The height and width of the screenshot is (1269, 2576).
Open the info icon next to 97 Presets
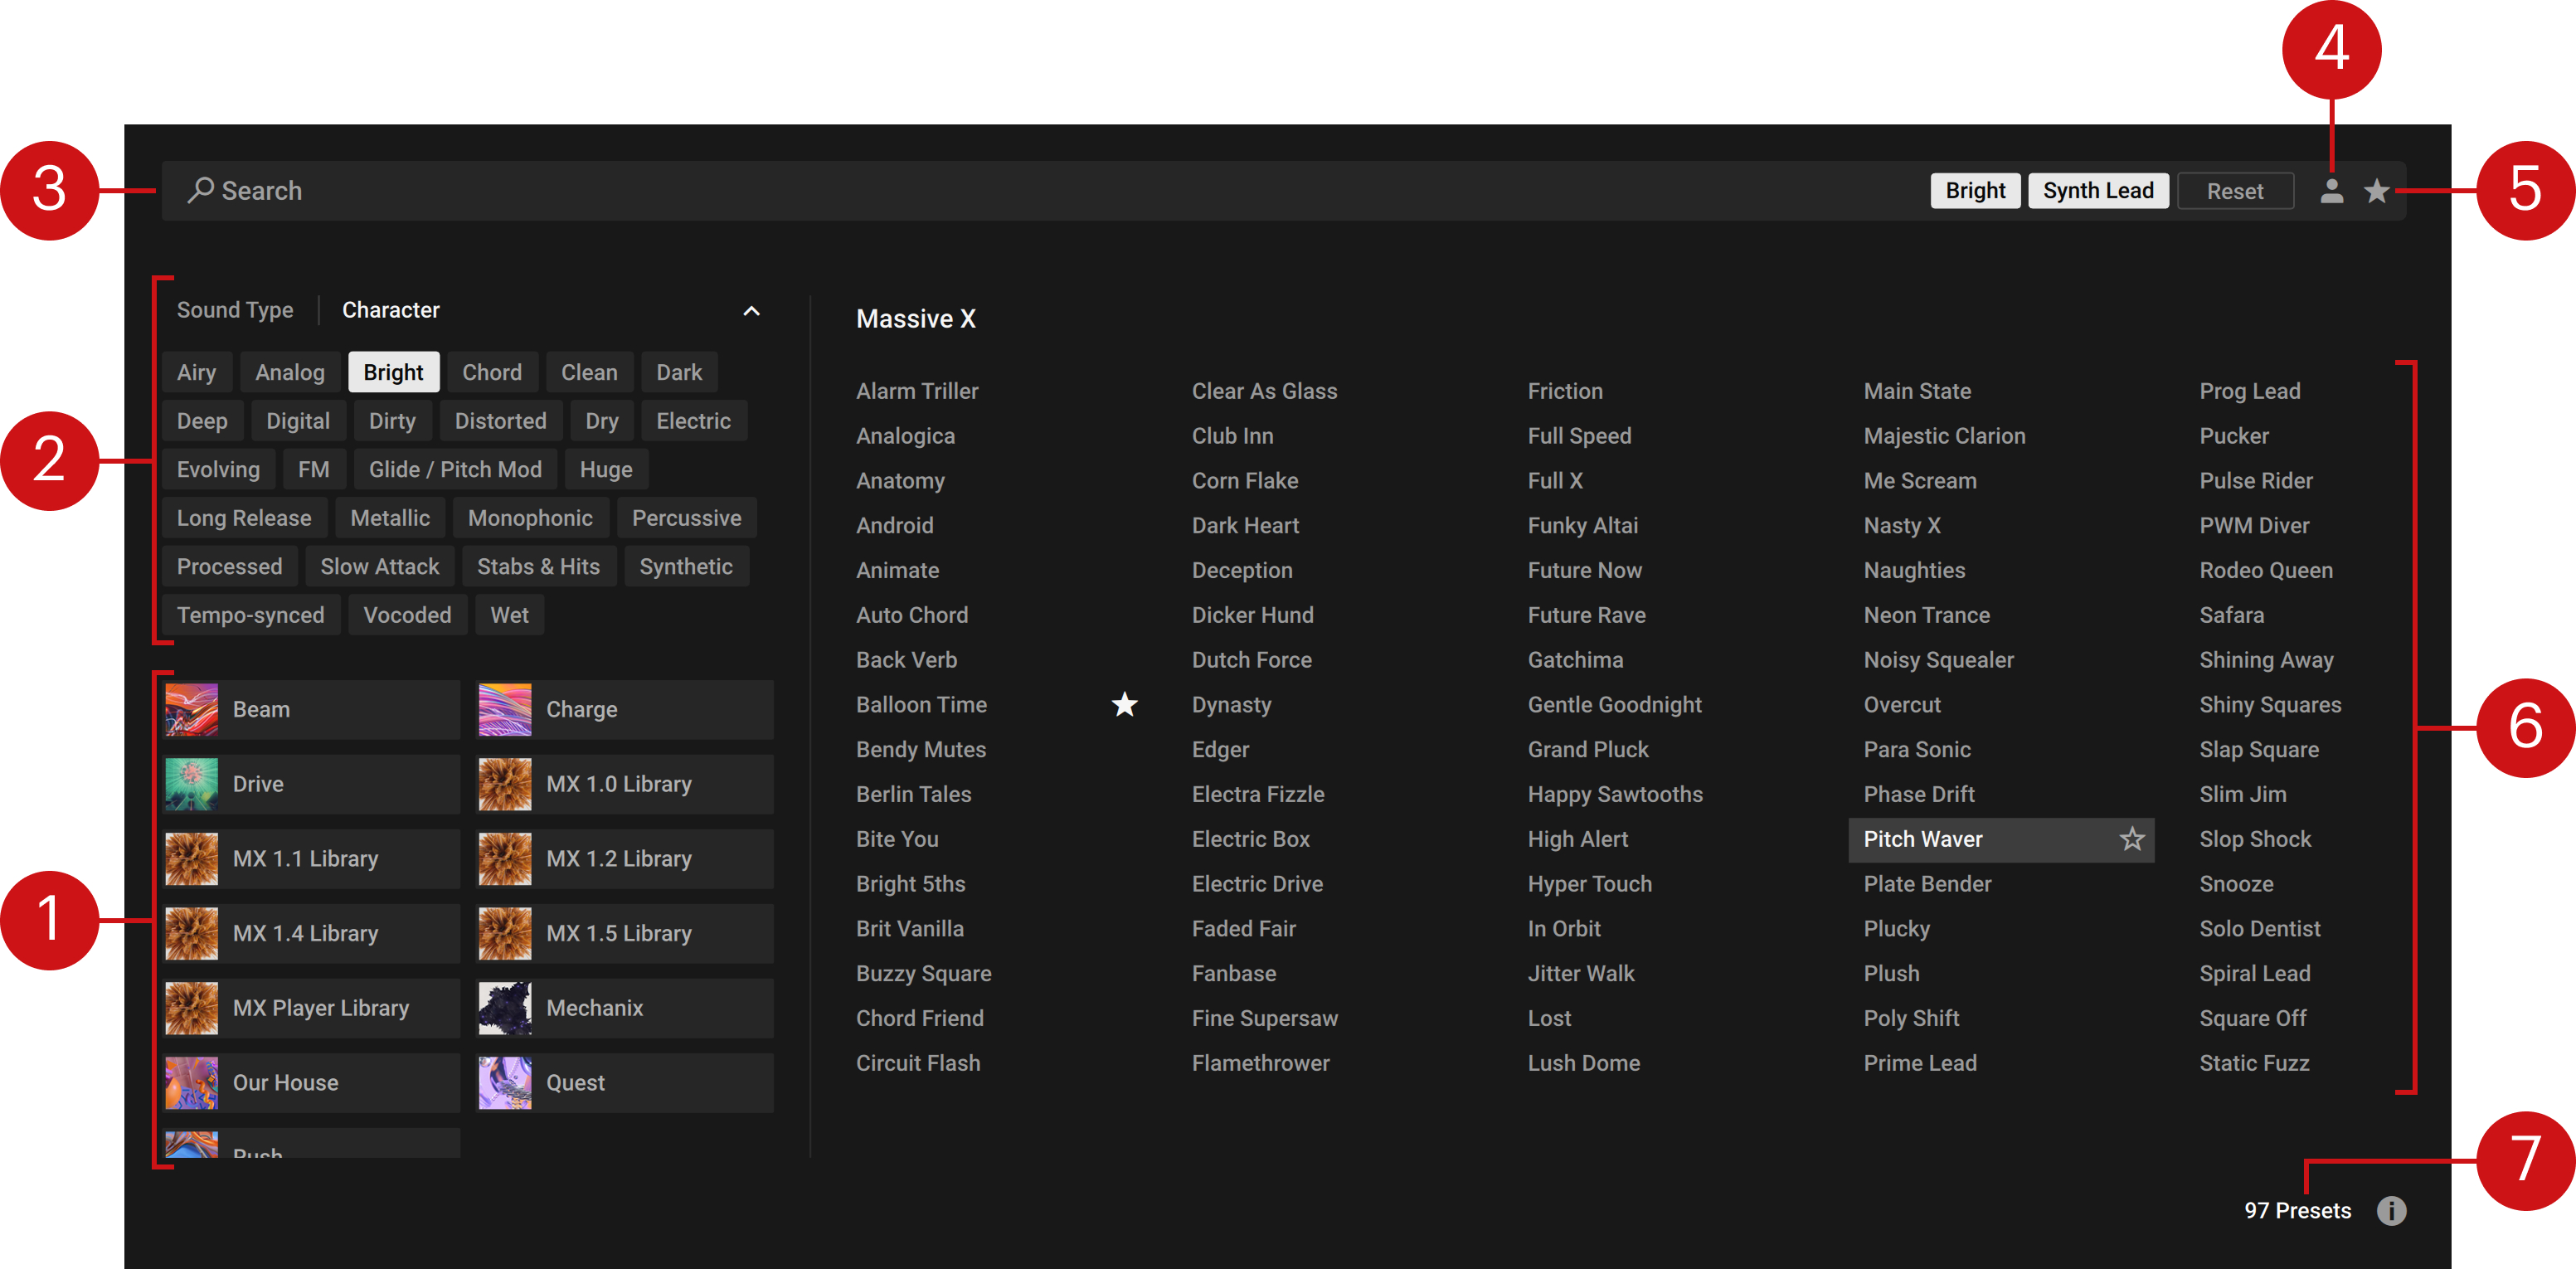click(x=2390, y=1210)
